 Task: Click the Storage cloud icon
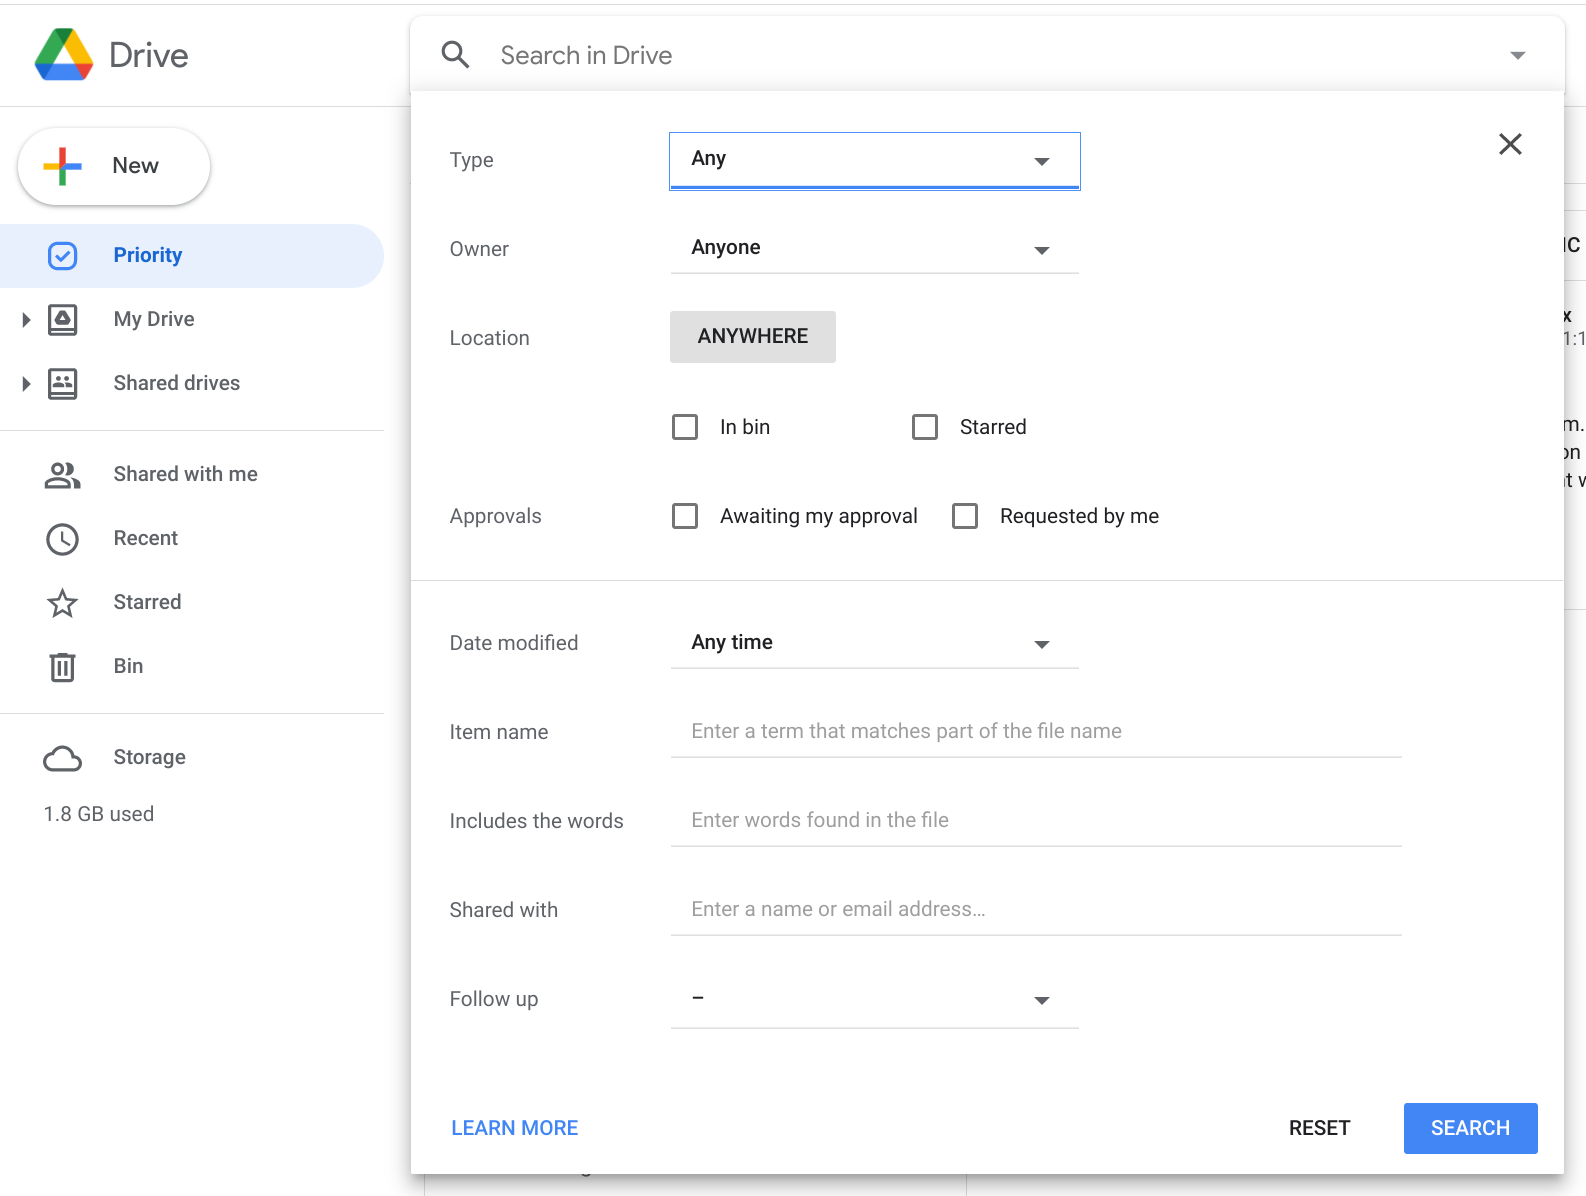tap(62, 758)
